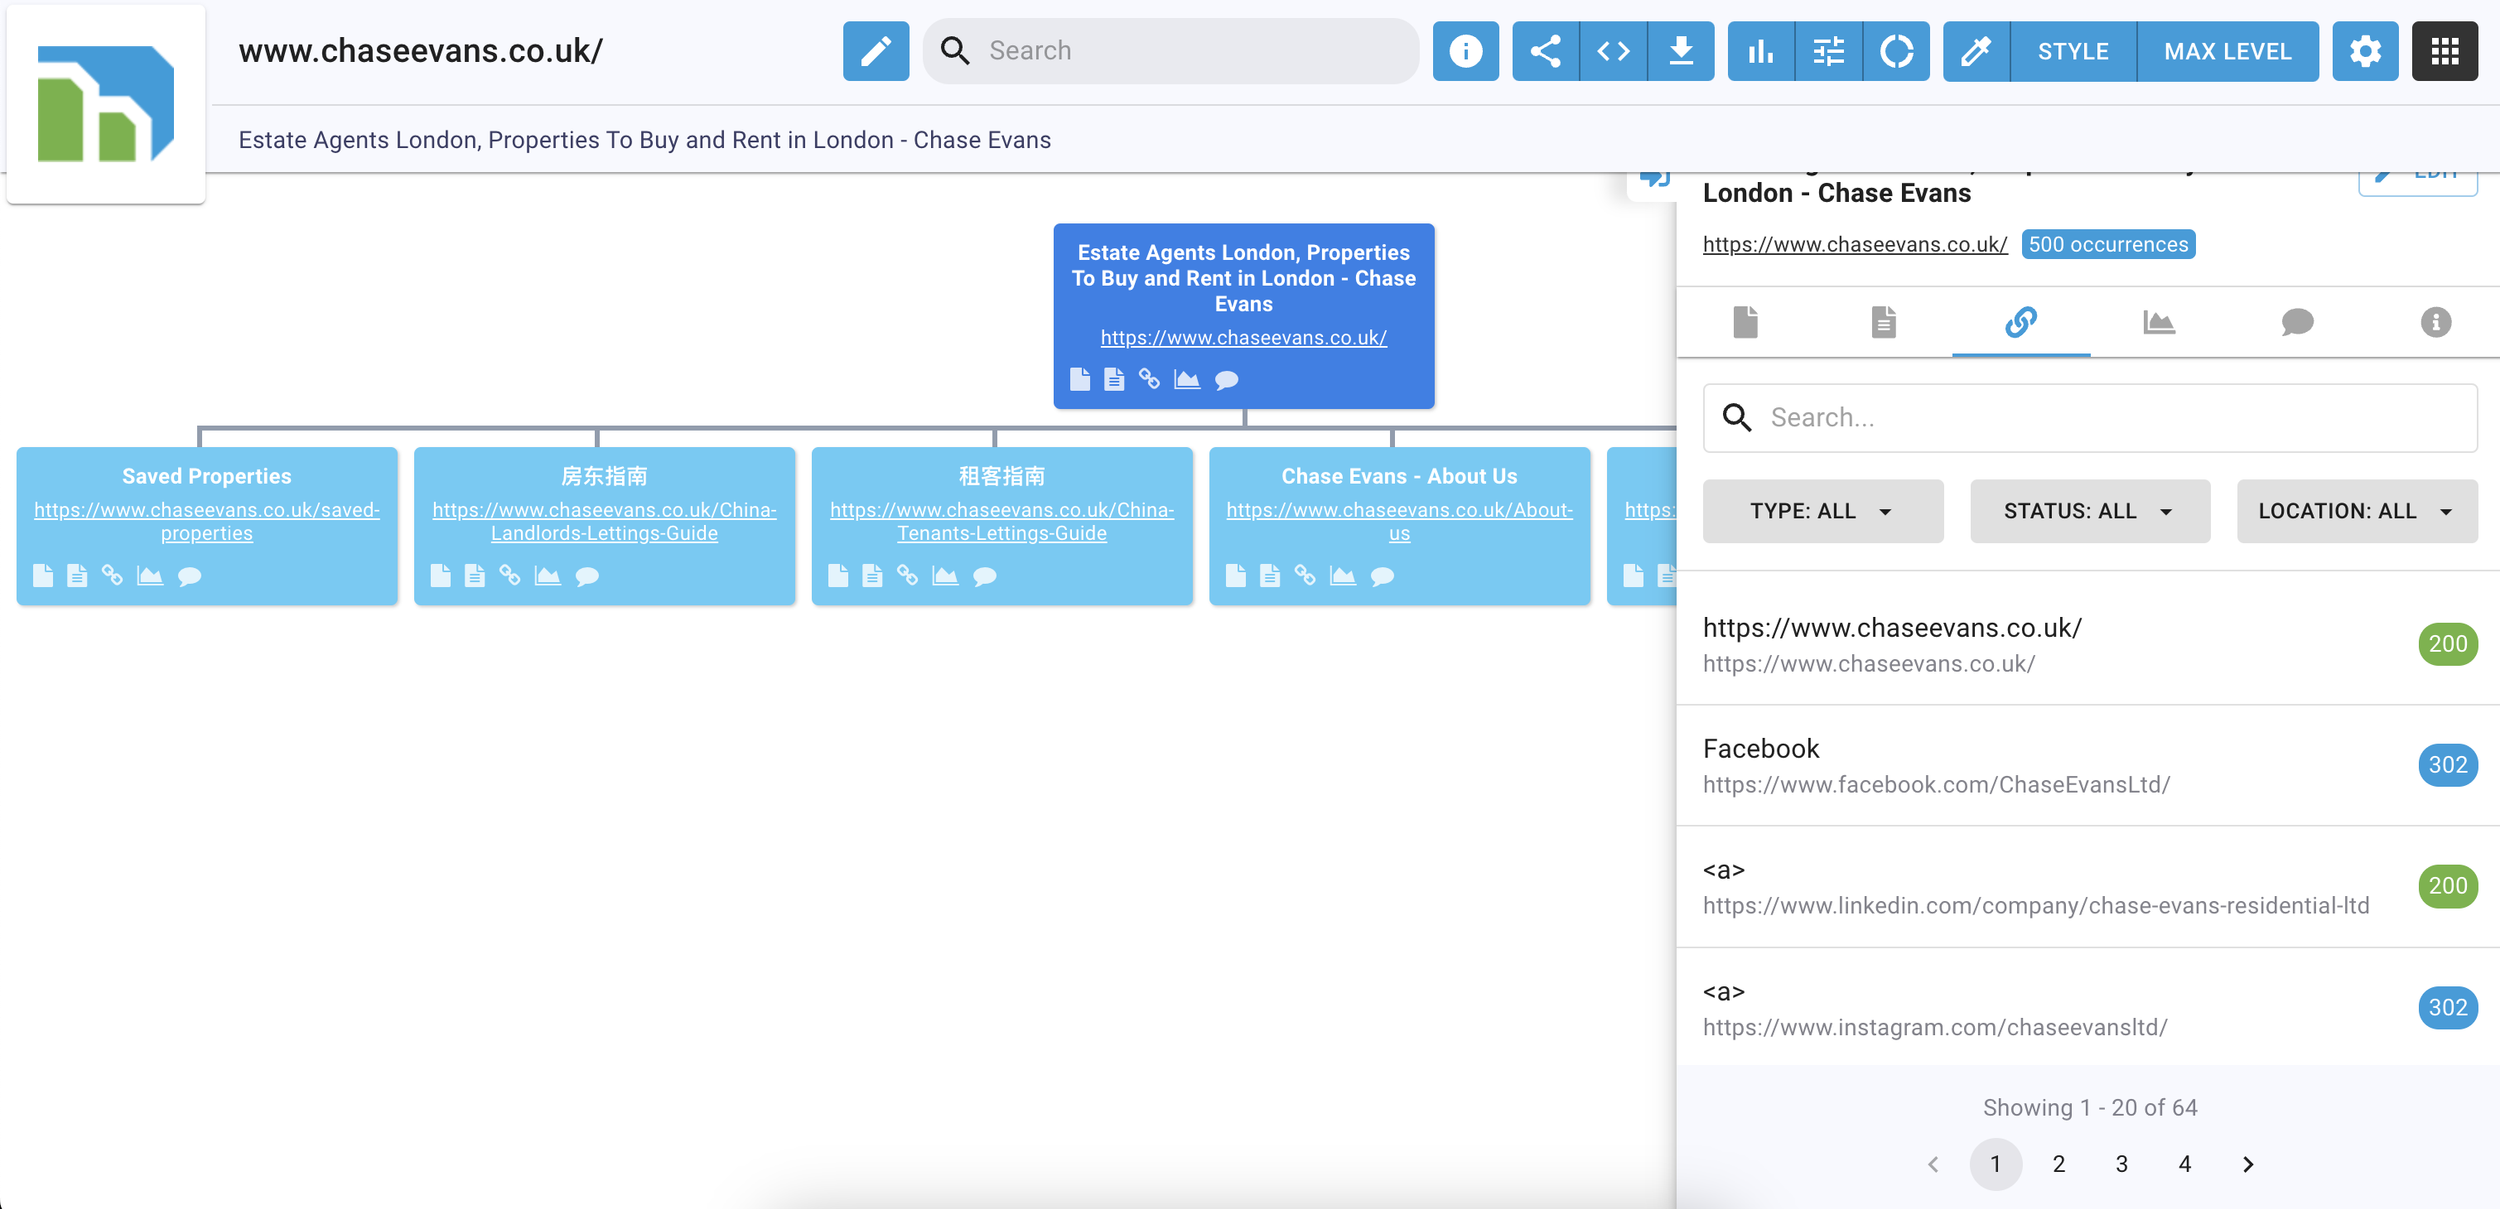Click page icon on root Estate Agents node
The image size is (2500, 1209).
pyautogui.click(x=1080, y=379)
